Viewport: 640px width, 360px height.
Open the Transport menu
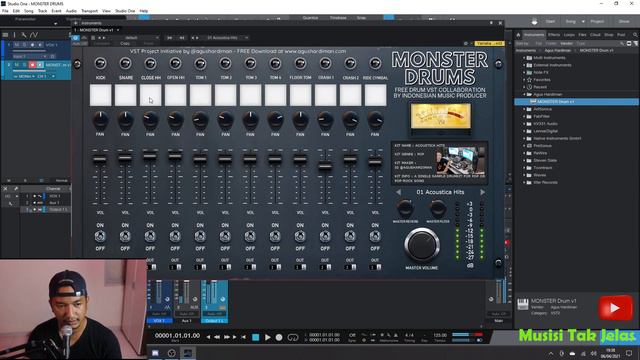coord(89,11)
